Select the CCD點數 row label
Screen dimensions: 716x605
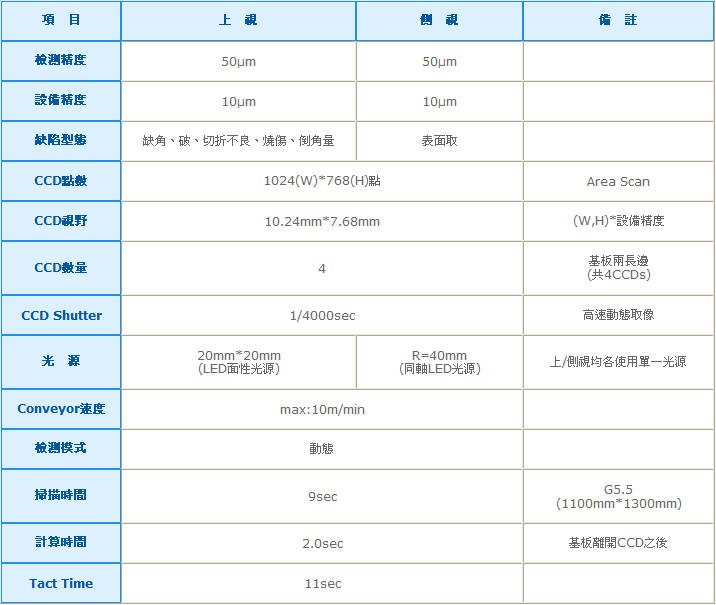[x=61, y=181]
